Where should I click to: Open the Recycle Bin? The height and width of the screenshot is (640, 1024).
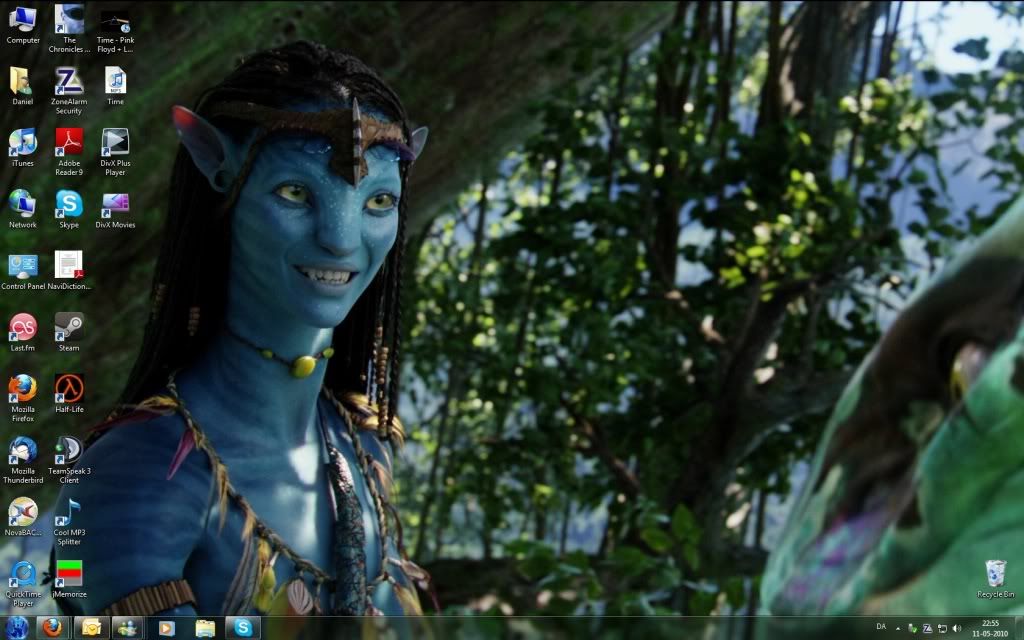coord(995,575)
